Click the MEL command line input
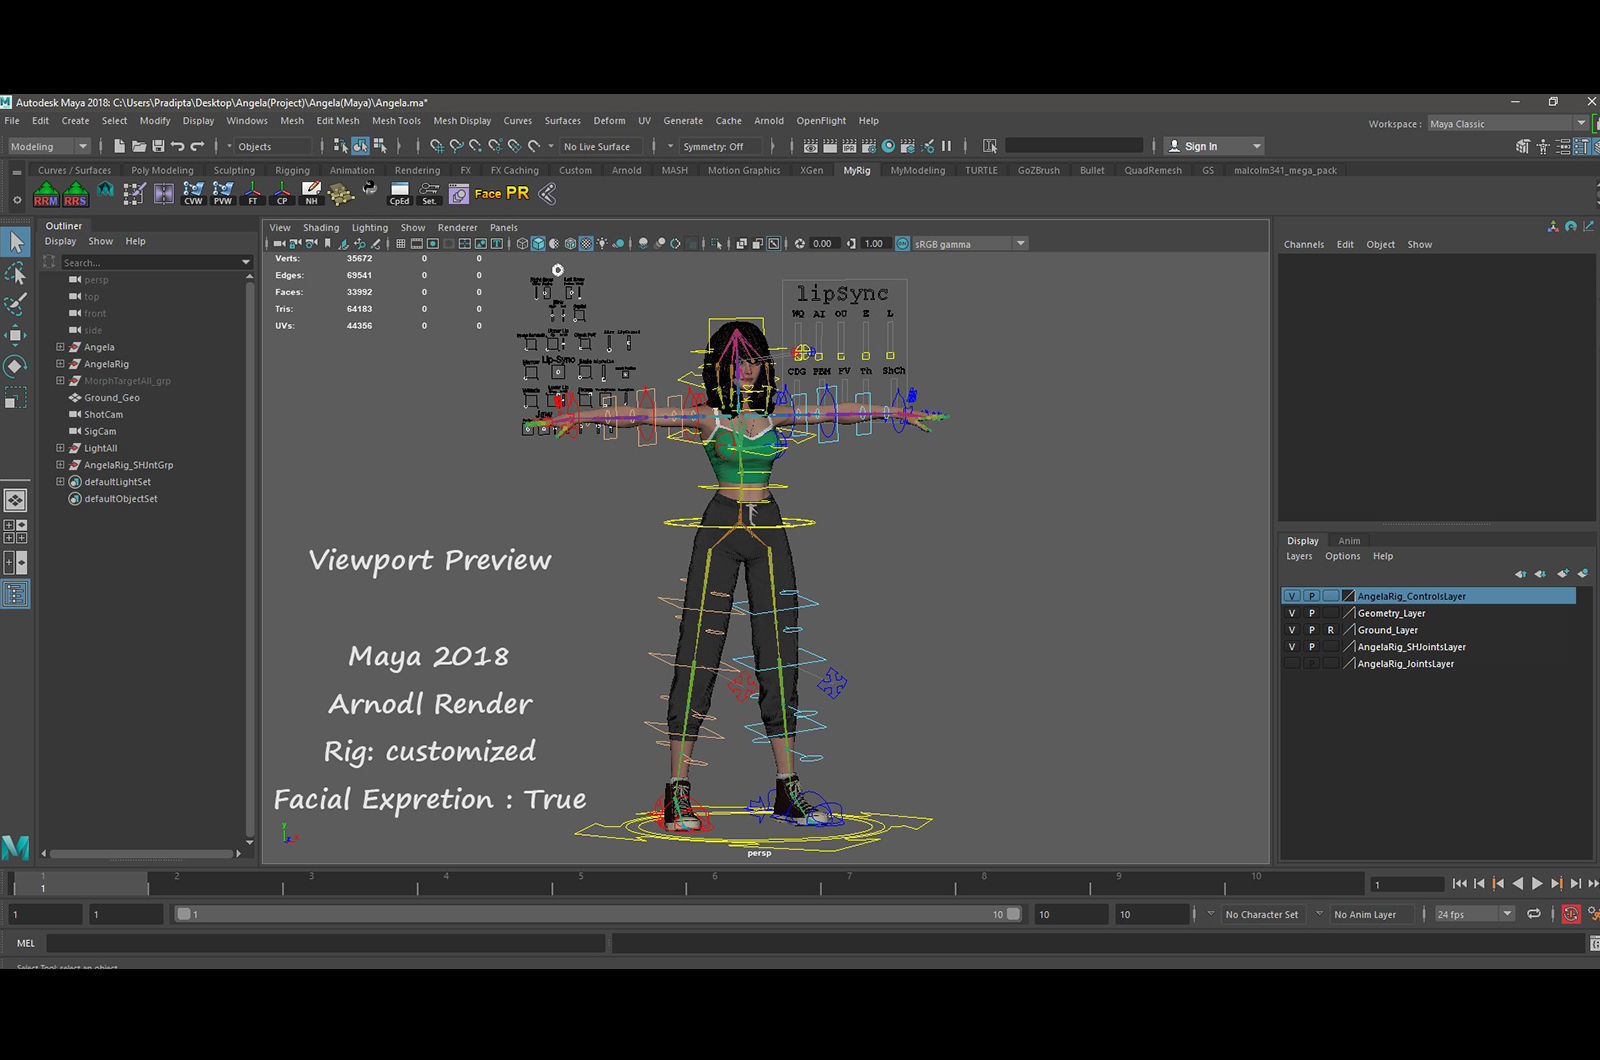The height and width of the screenshot is (1060, 1600). point(326,943)
